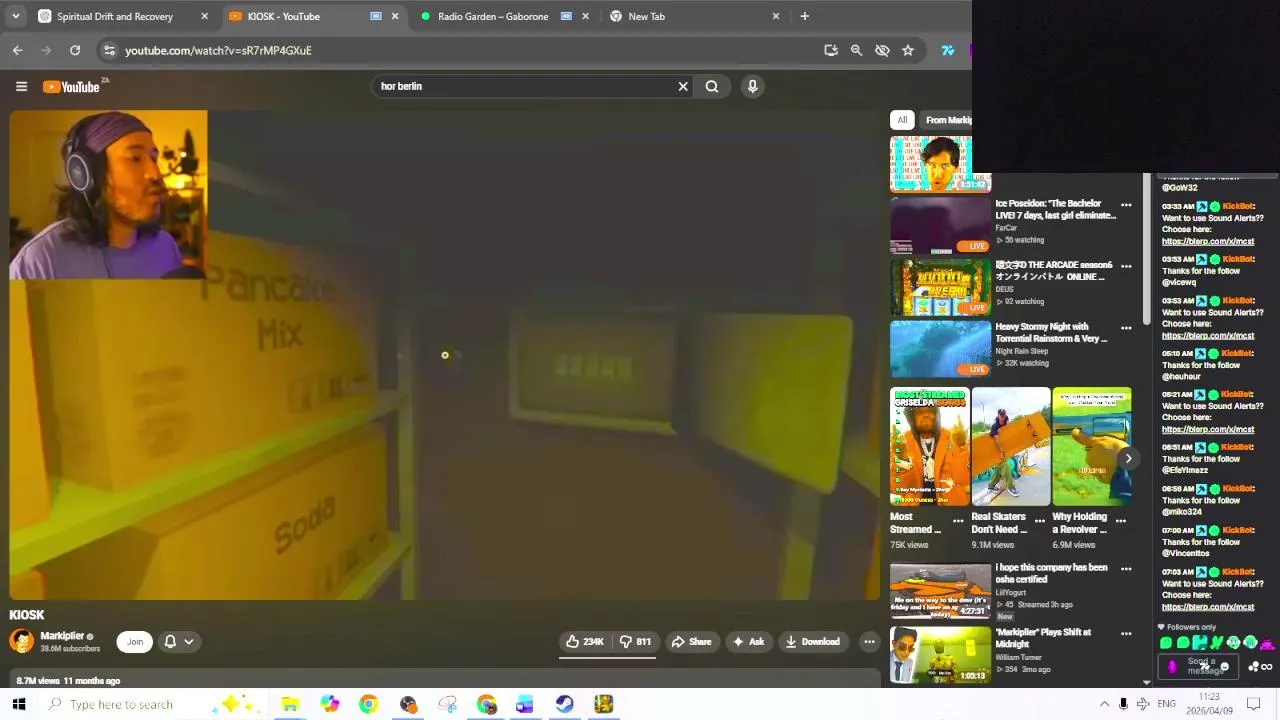Open THE ARCADE season6 thumbnail
1280x720 pixels.
(940, 287)
